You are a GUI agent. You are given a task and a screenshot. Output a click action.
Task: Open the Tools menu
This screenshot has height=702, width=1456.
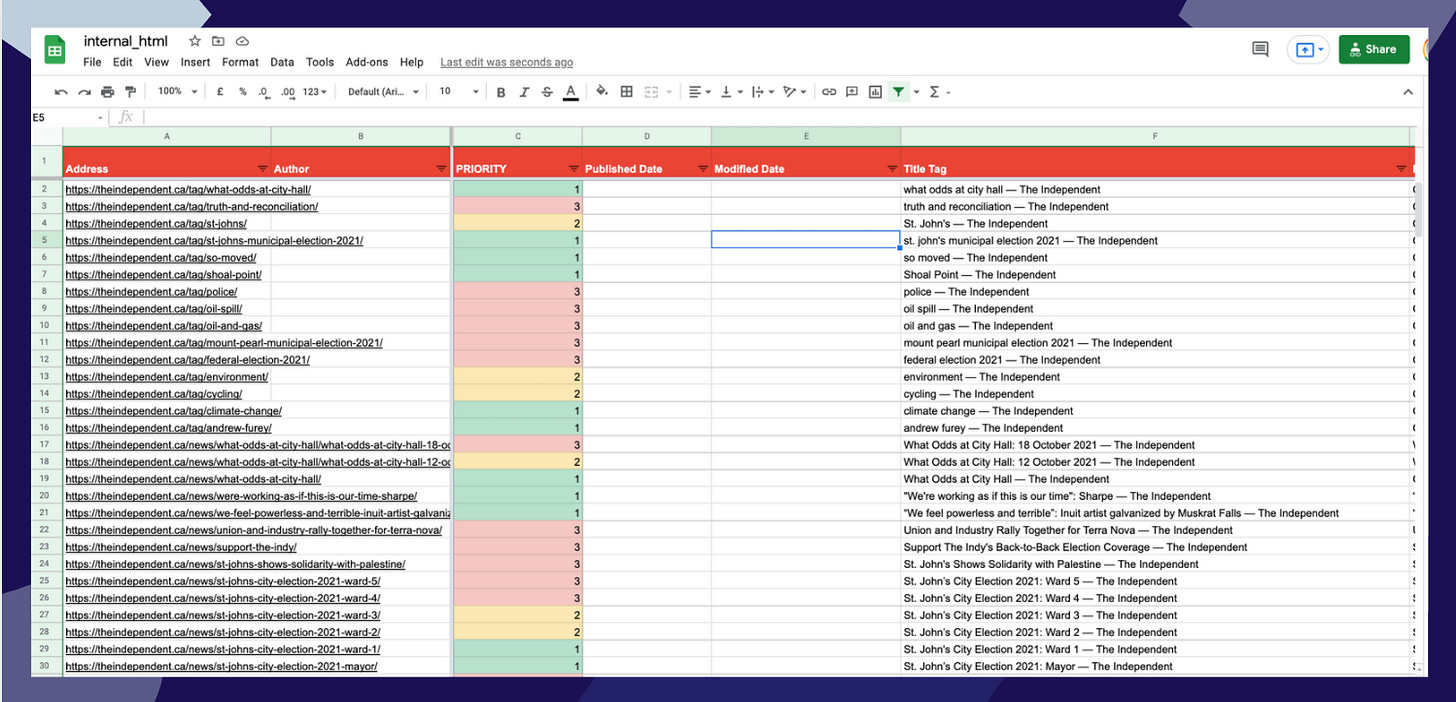320,62
